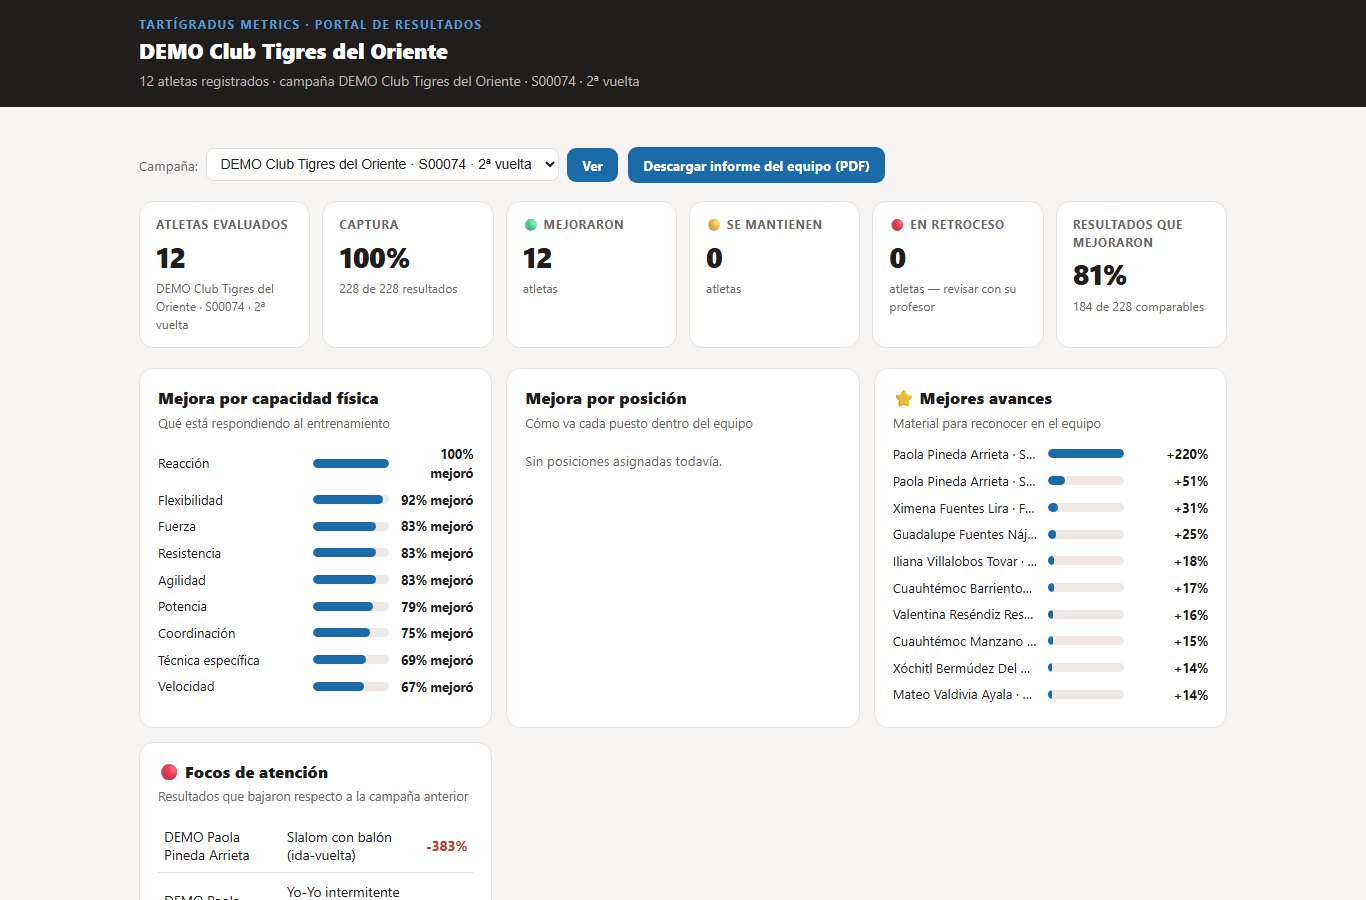This screenshot has height=900, width=1366.
Task: Click the green dot beside Mejoraron
Action: click(531, 225)
